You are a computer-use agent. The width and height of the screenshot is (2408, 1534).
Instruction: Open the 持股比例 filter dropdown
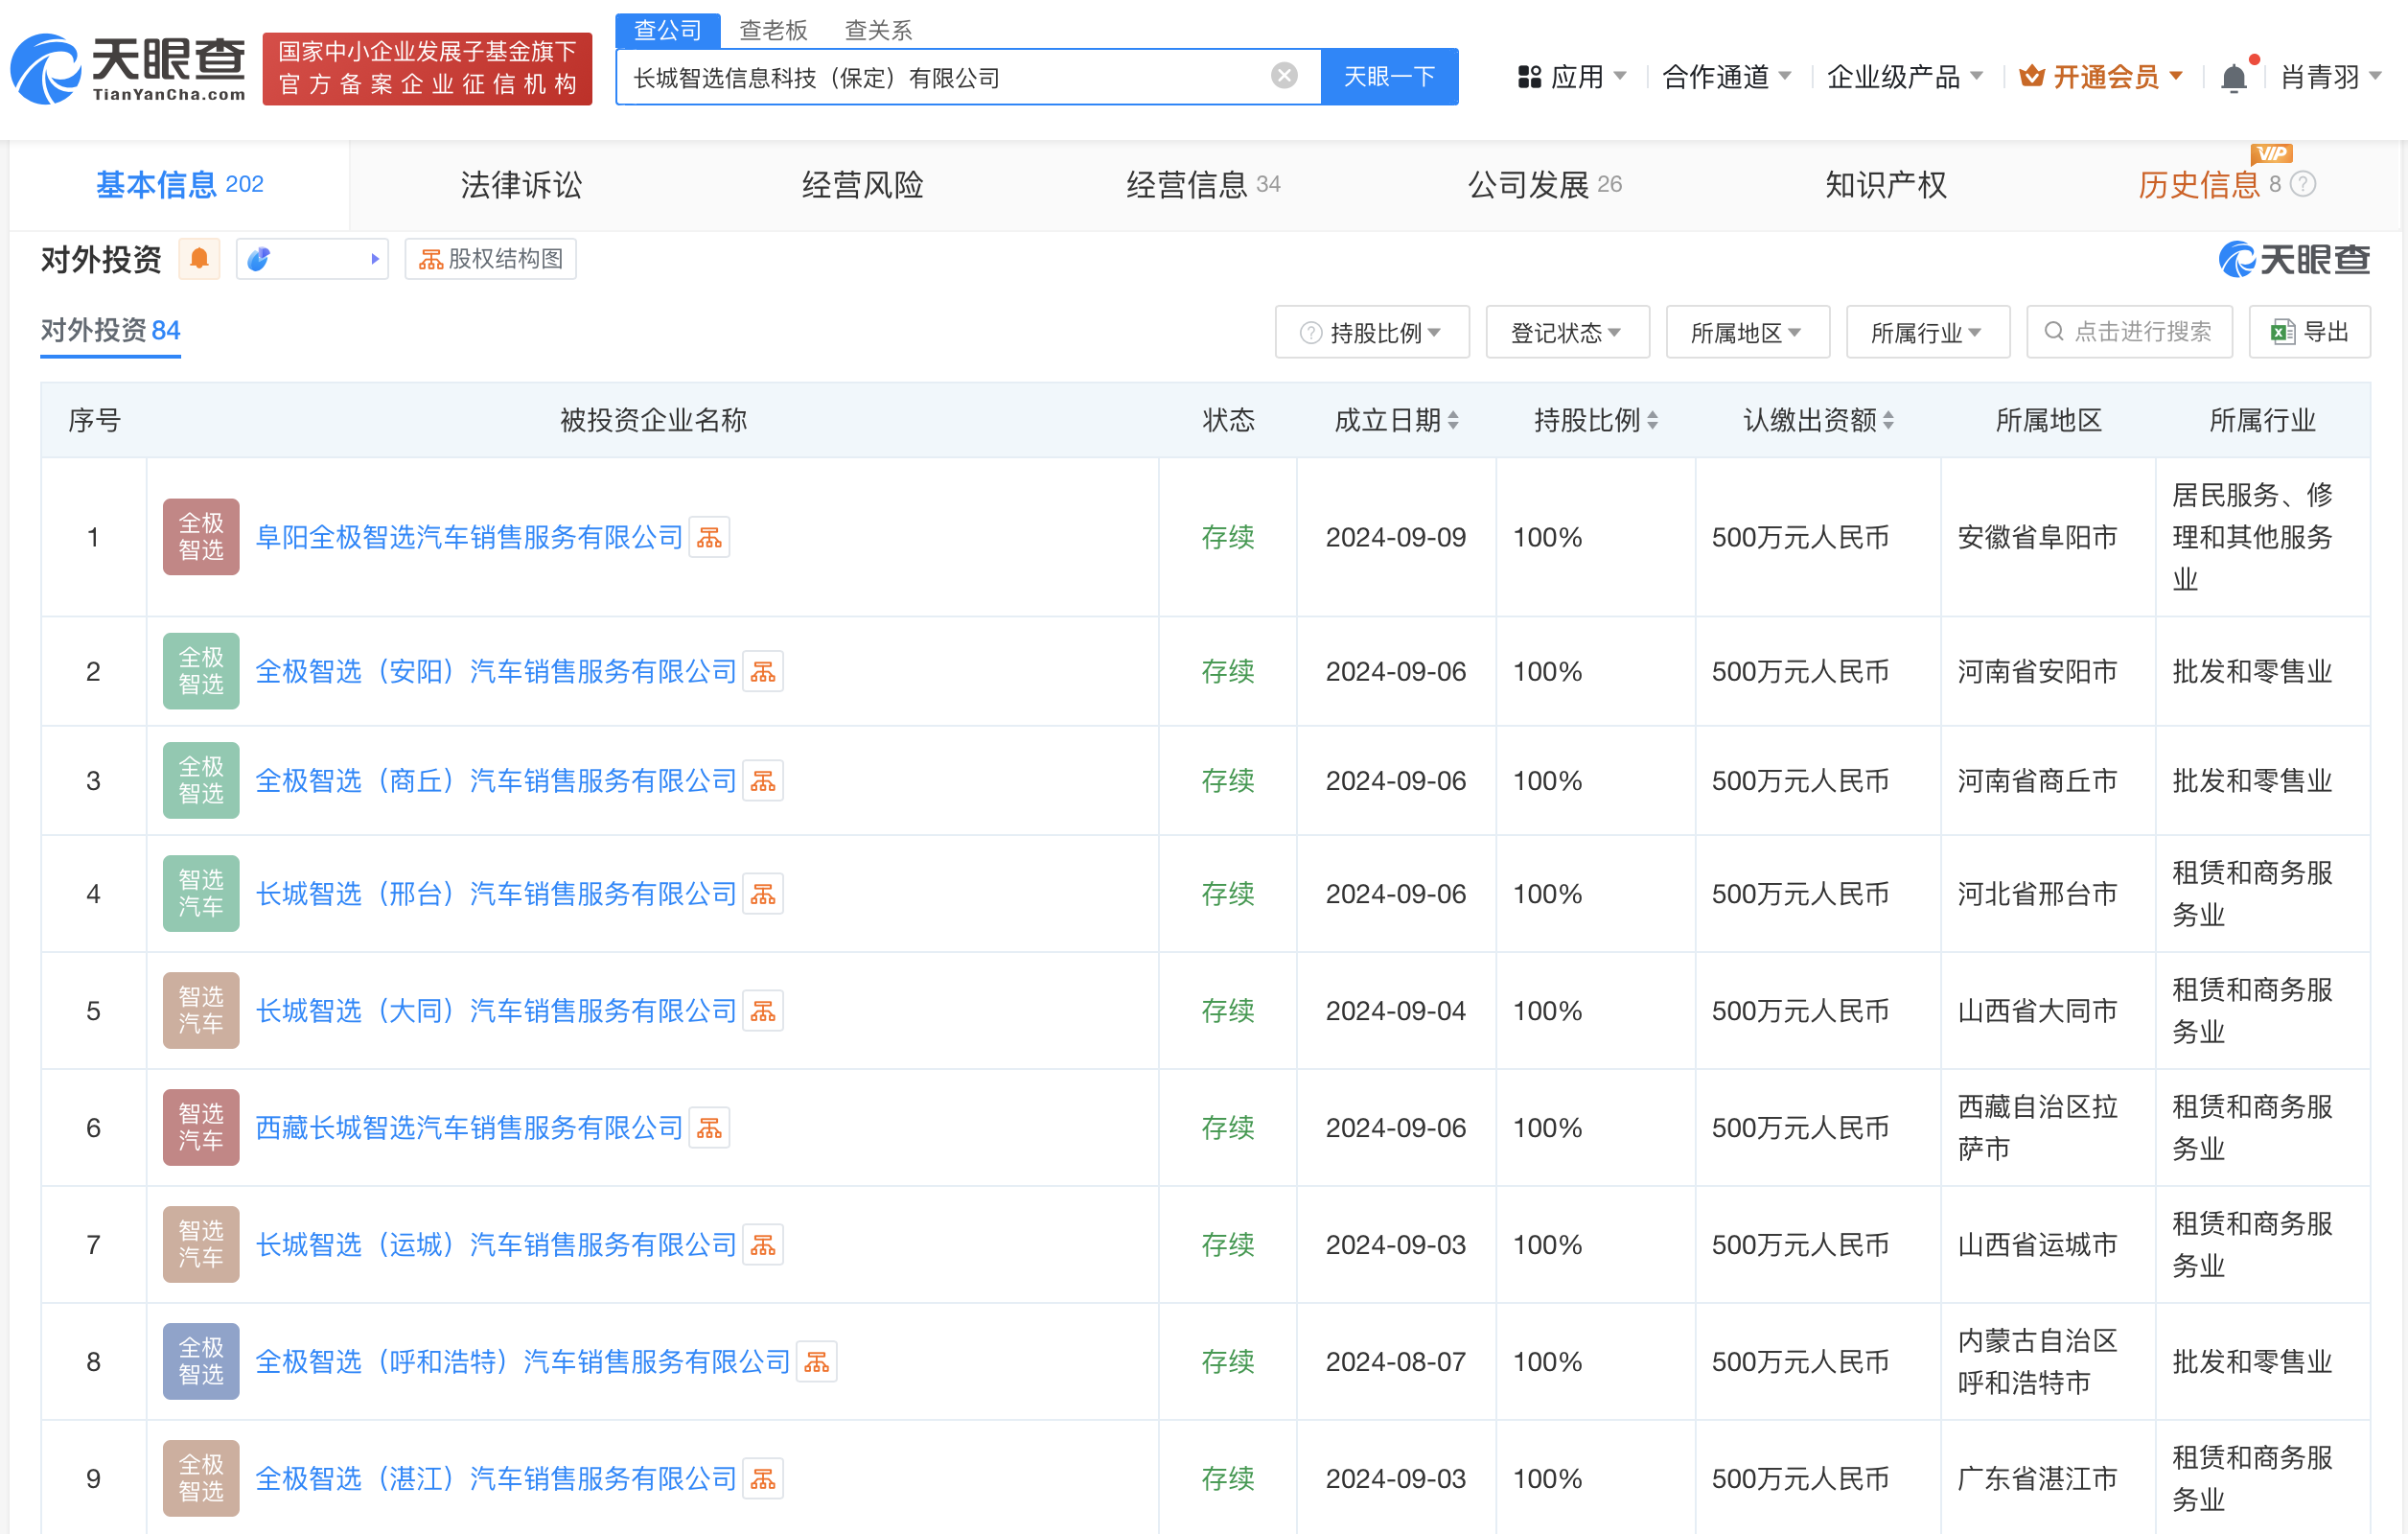pos(1372,331)
